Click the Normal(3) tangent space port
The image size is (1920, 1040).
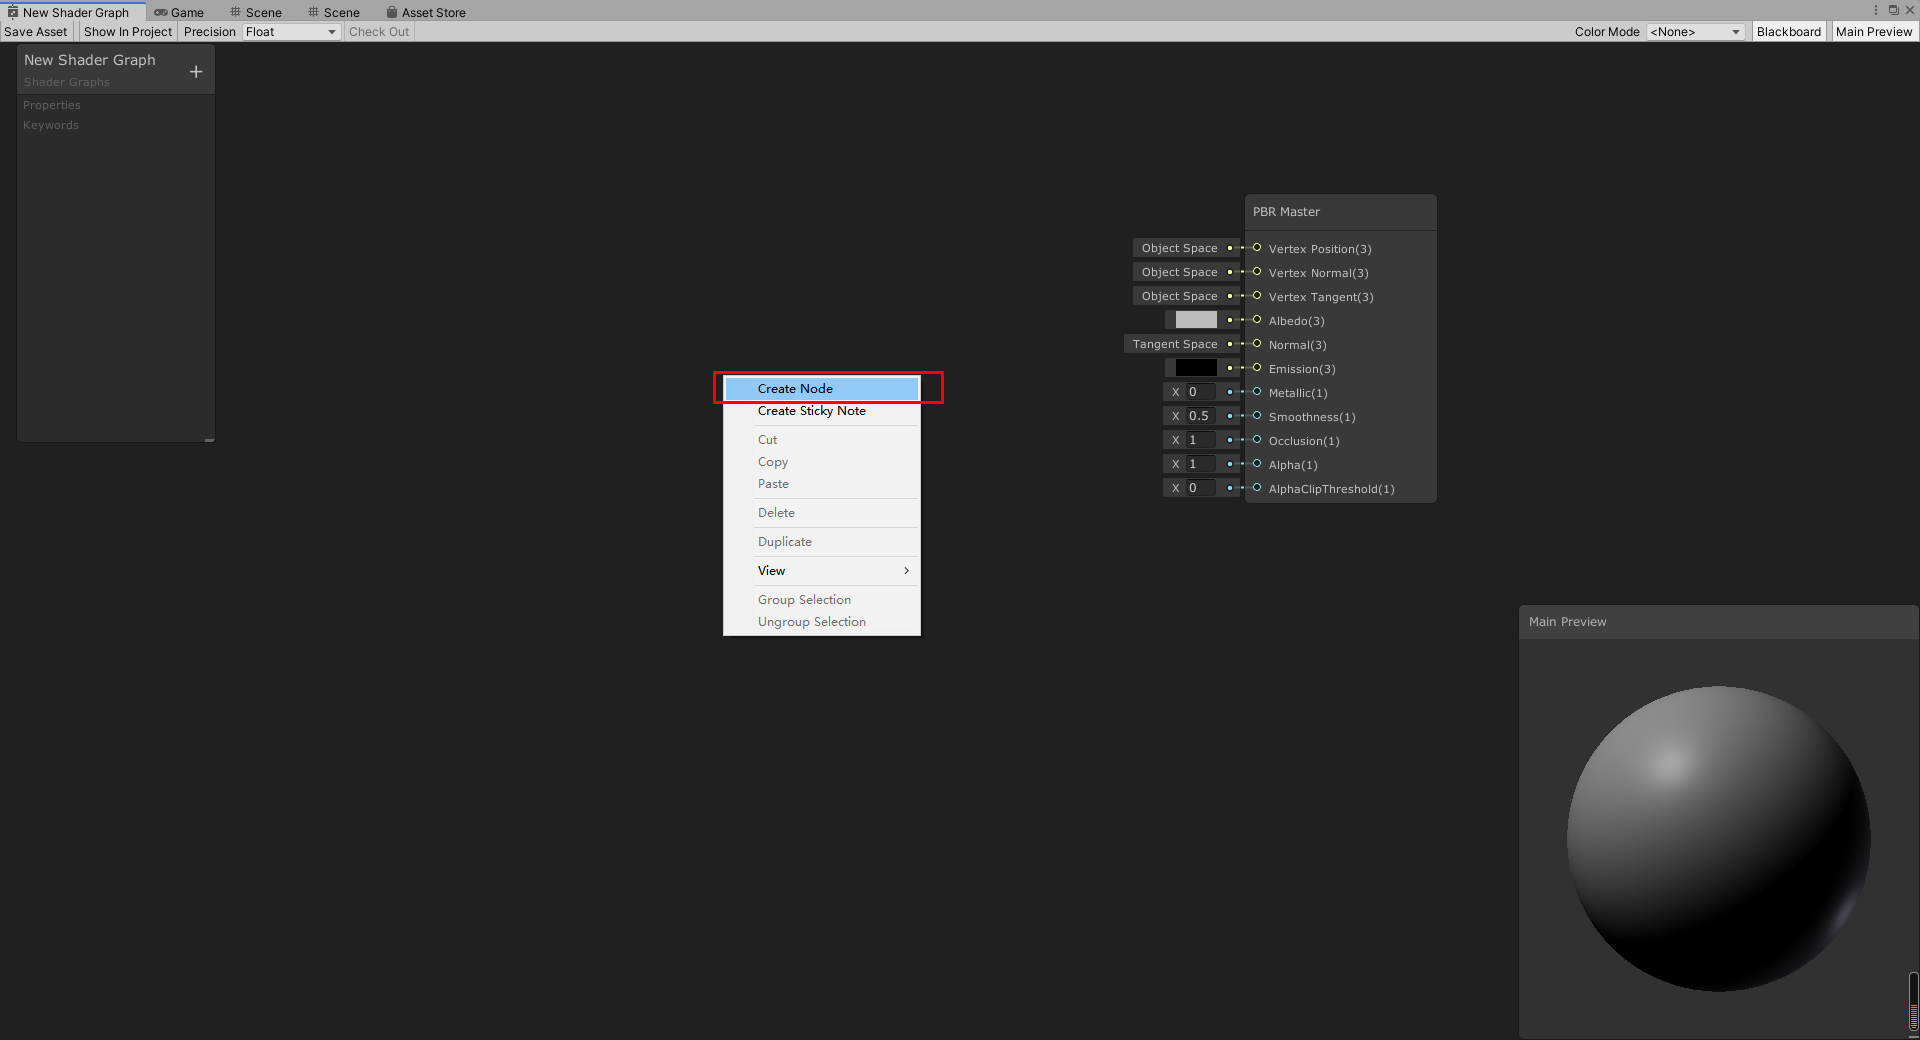pos(1256,344)
